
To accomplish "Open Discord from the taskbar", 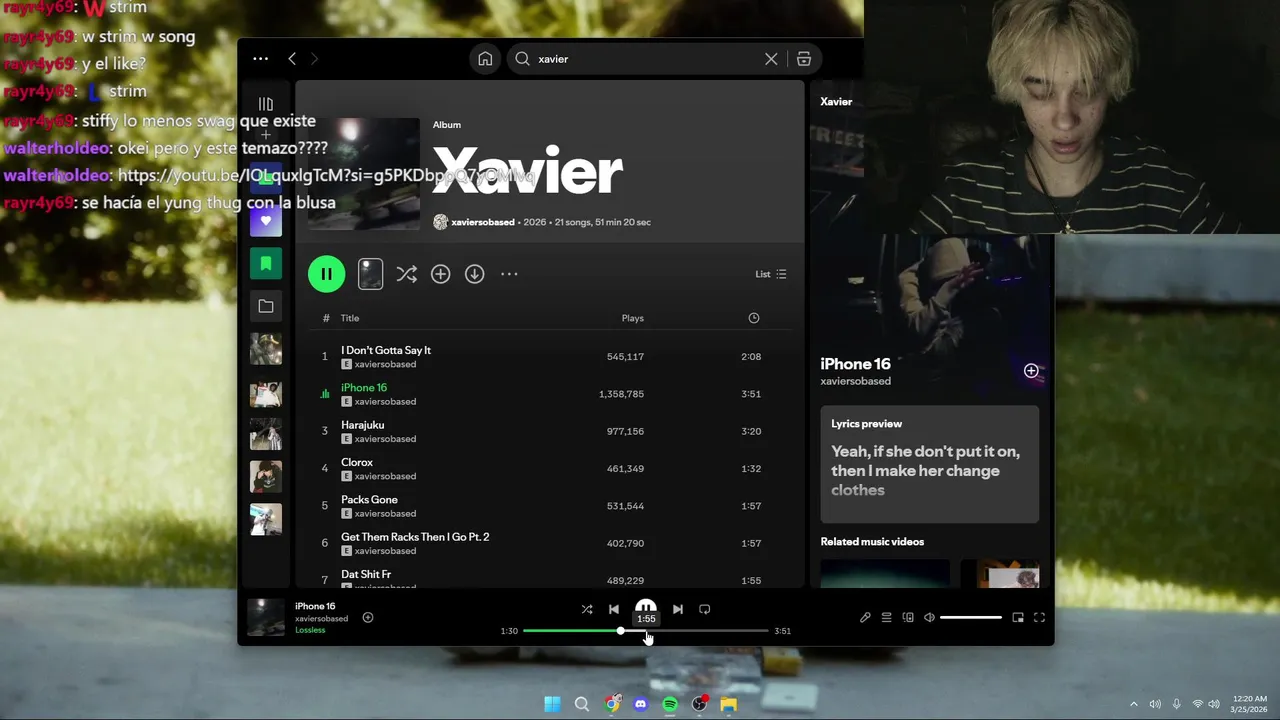I will [x=640, y=705].
